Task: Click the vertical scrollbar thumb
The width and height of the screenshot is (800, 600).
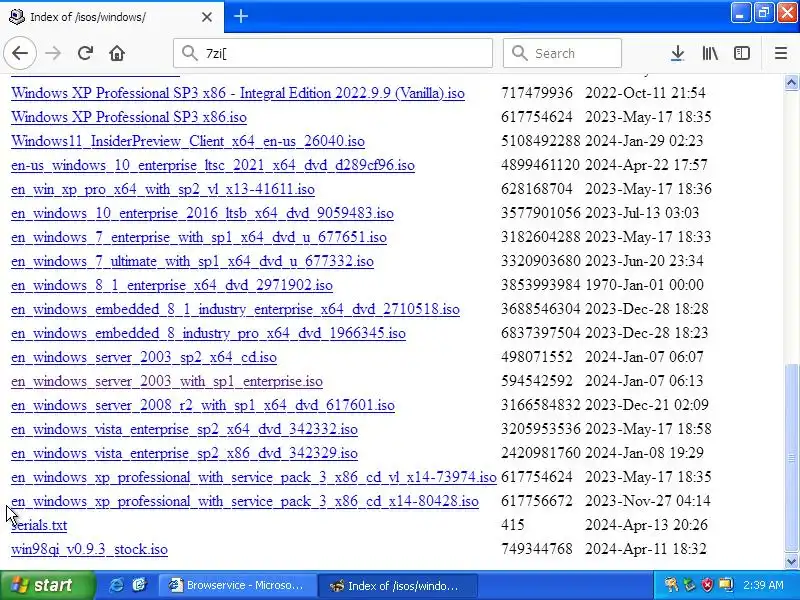Action: point(791,458)
